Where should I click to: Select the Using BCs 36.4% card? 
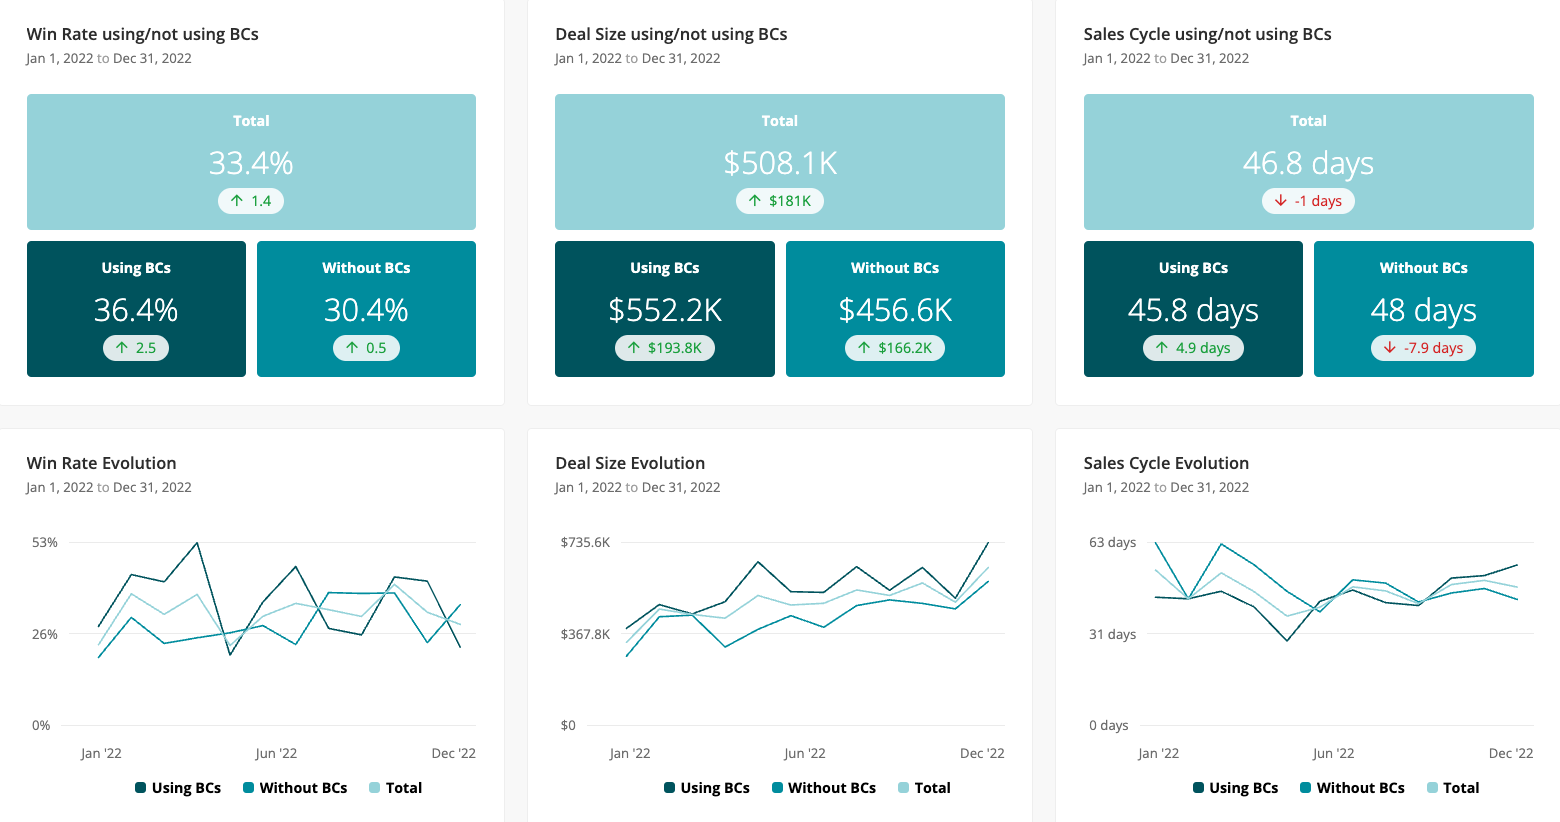click(x=136, y=309)
